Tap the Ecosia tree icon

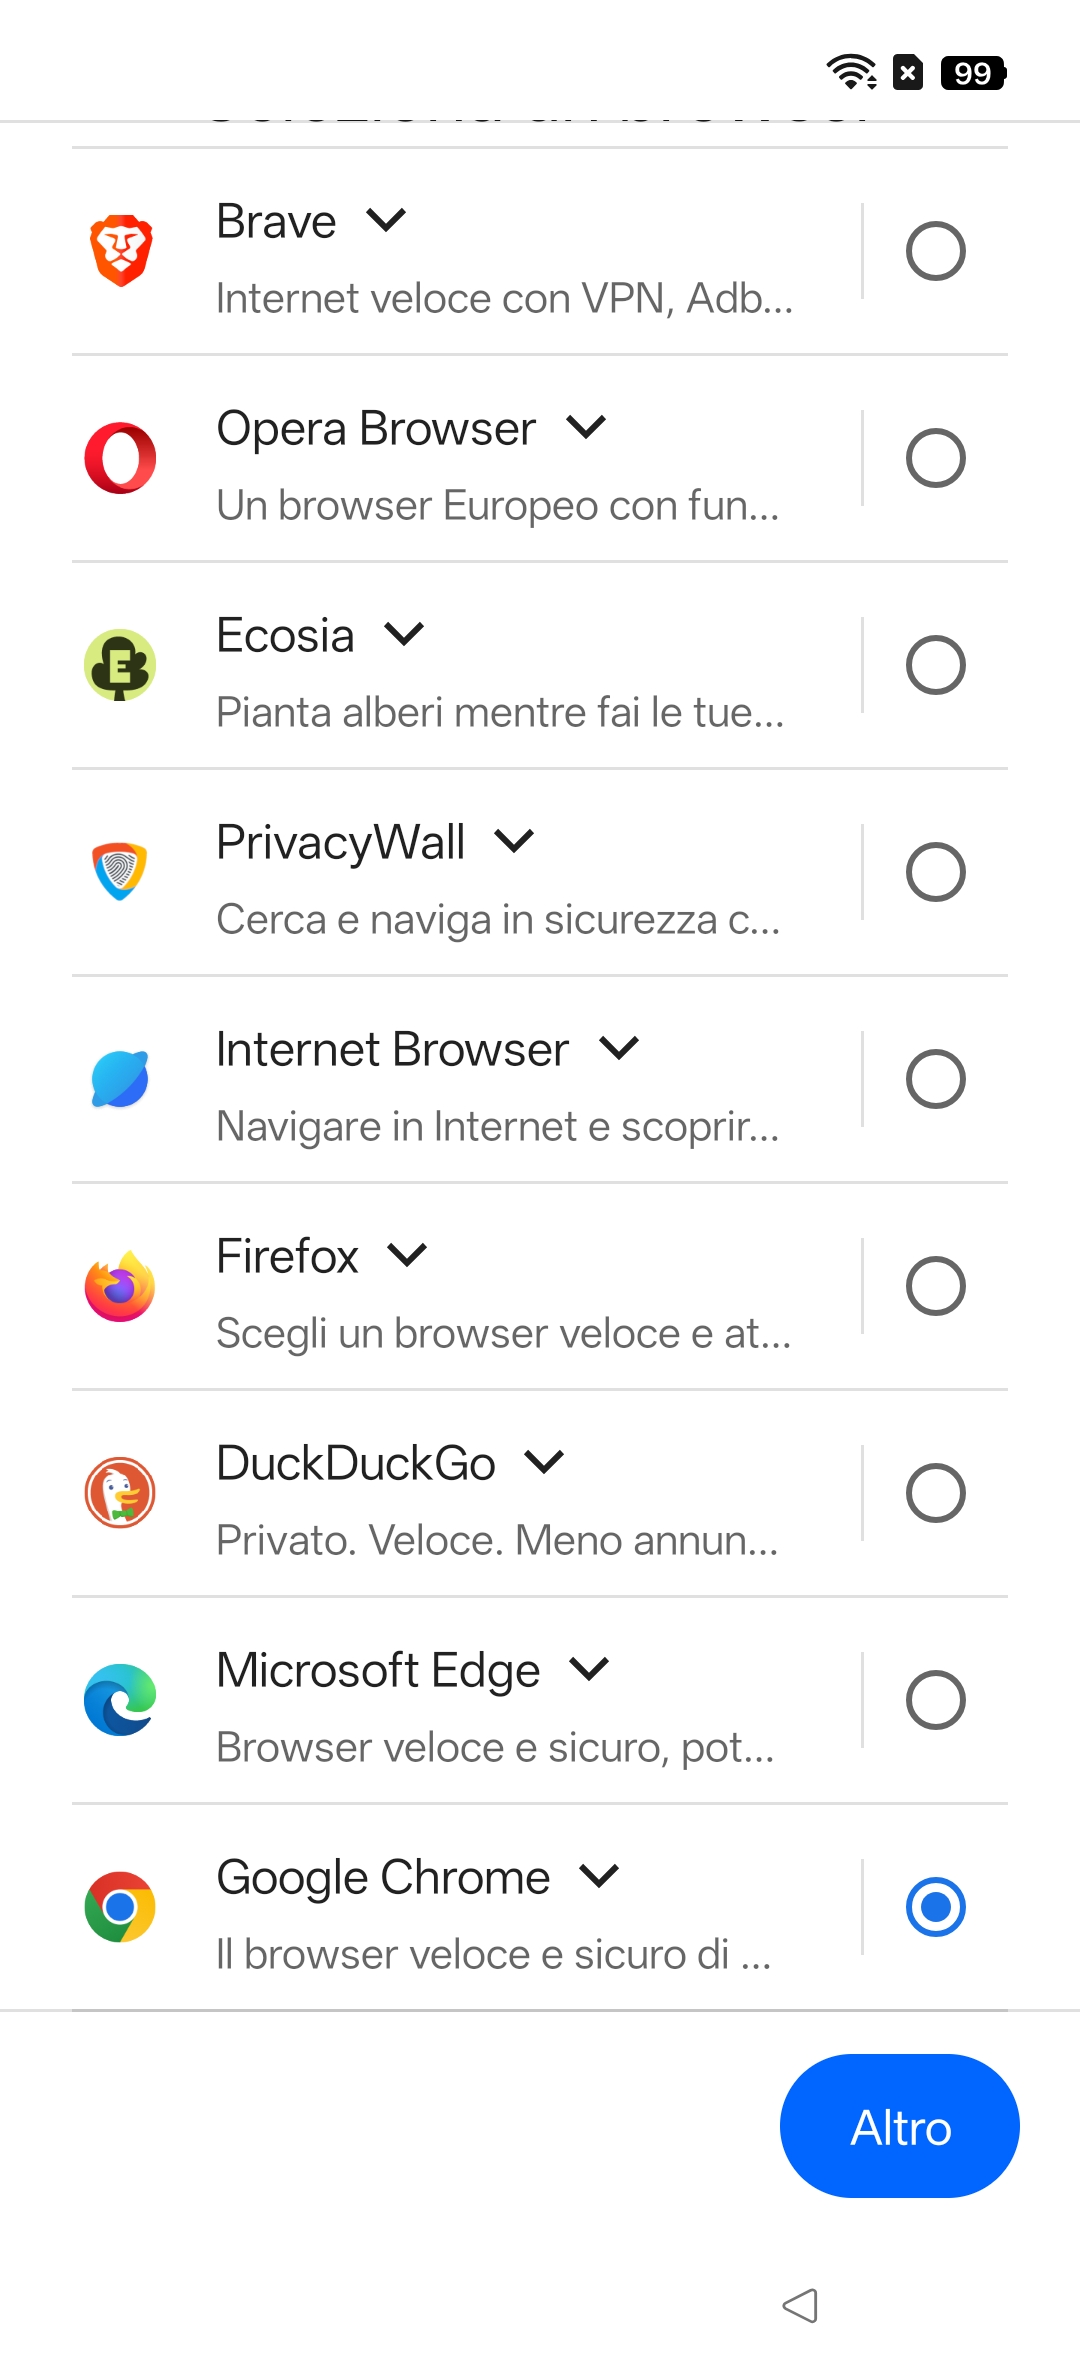click(x=120, y=665)
